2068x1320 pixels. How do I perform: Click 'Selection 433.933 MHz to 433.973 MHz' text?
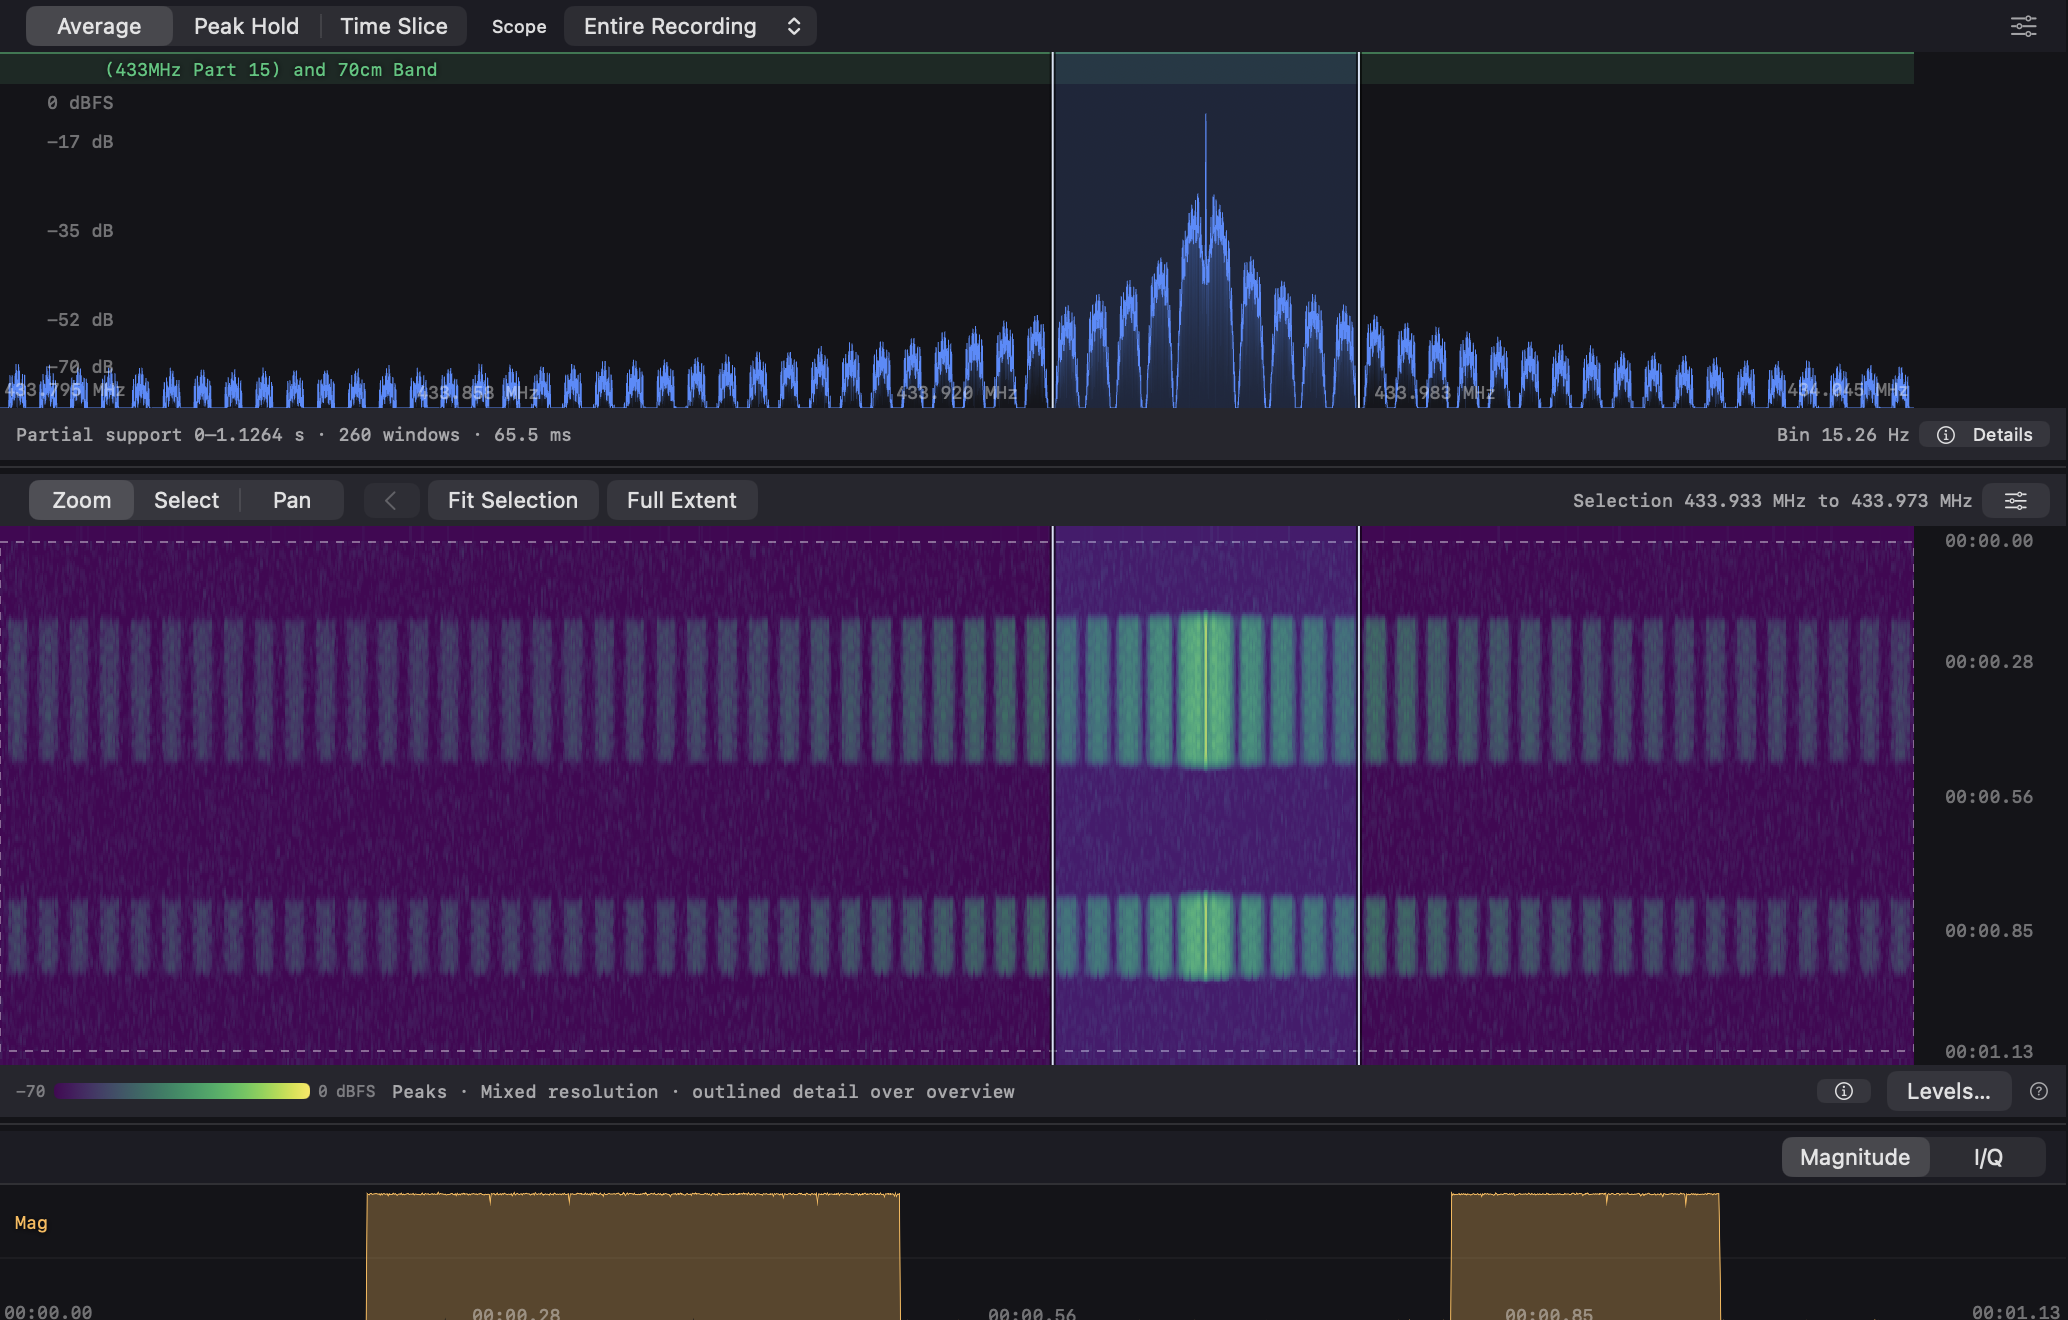click(1772, 501)
